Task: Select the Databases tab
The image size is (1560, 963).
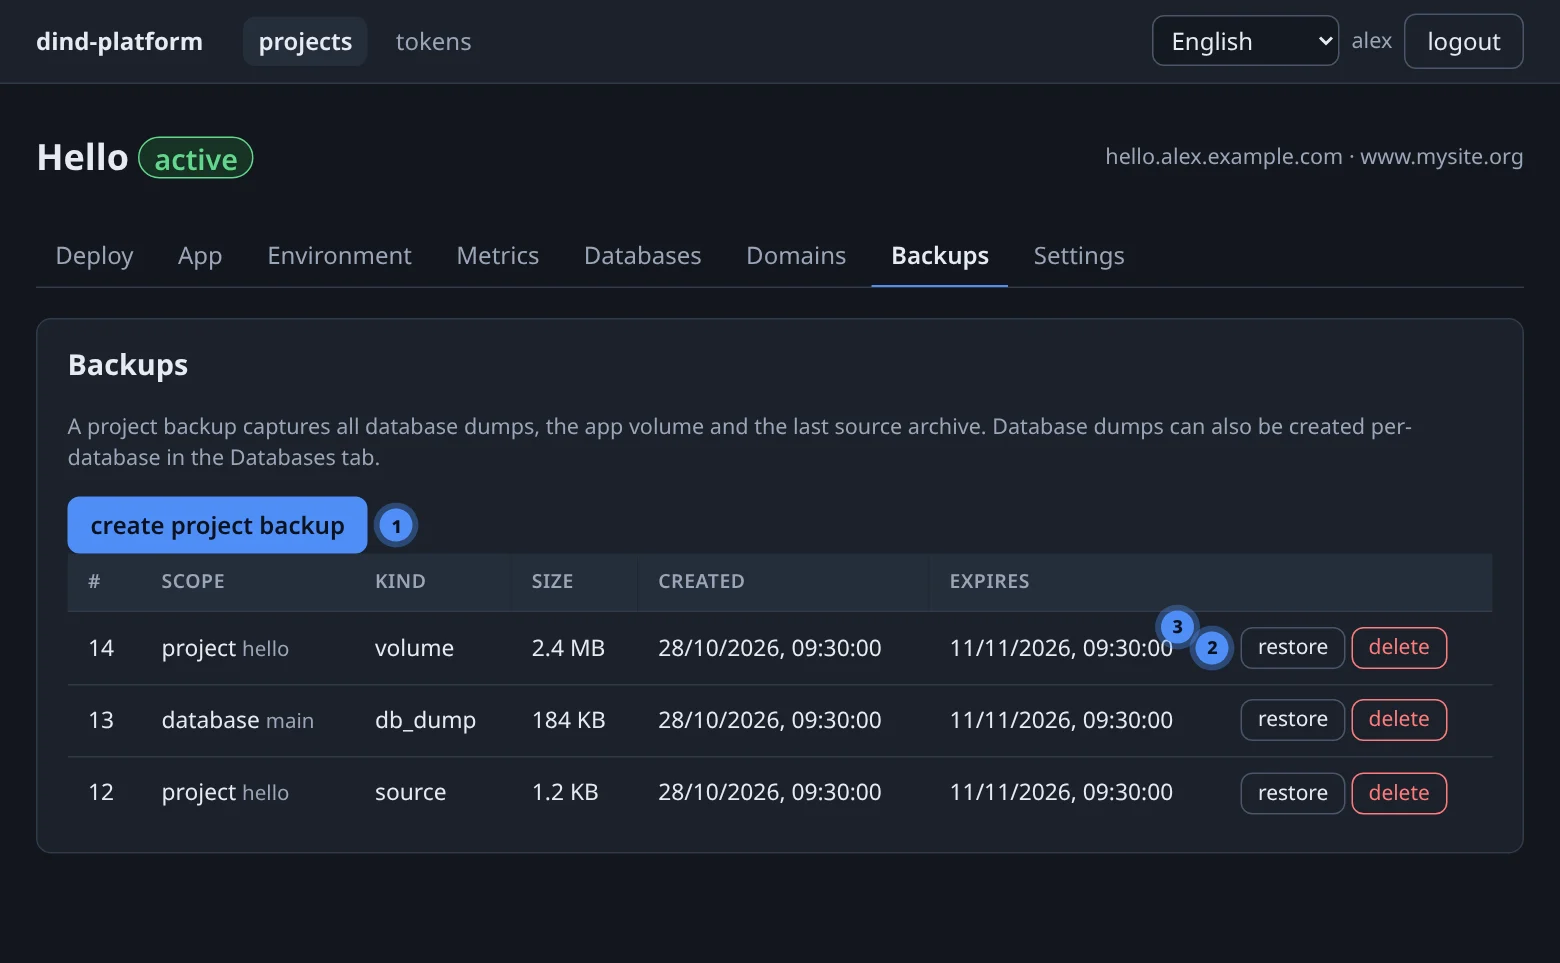Action: point(642,256)
